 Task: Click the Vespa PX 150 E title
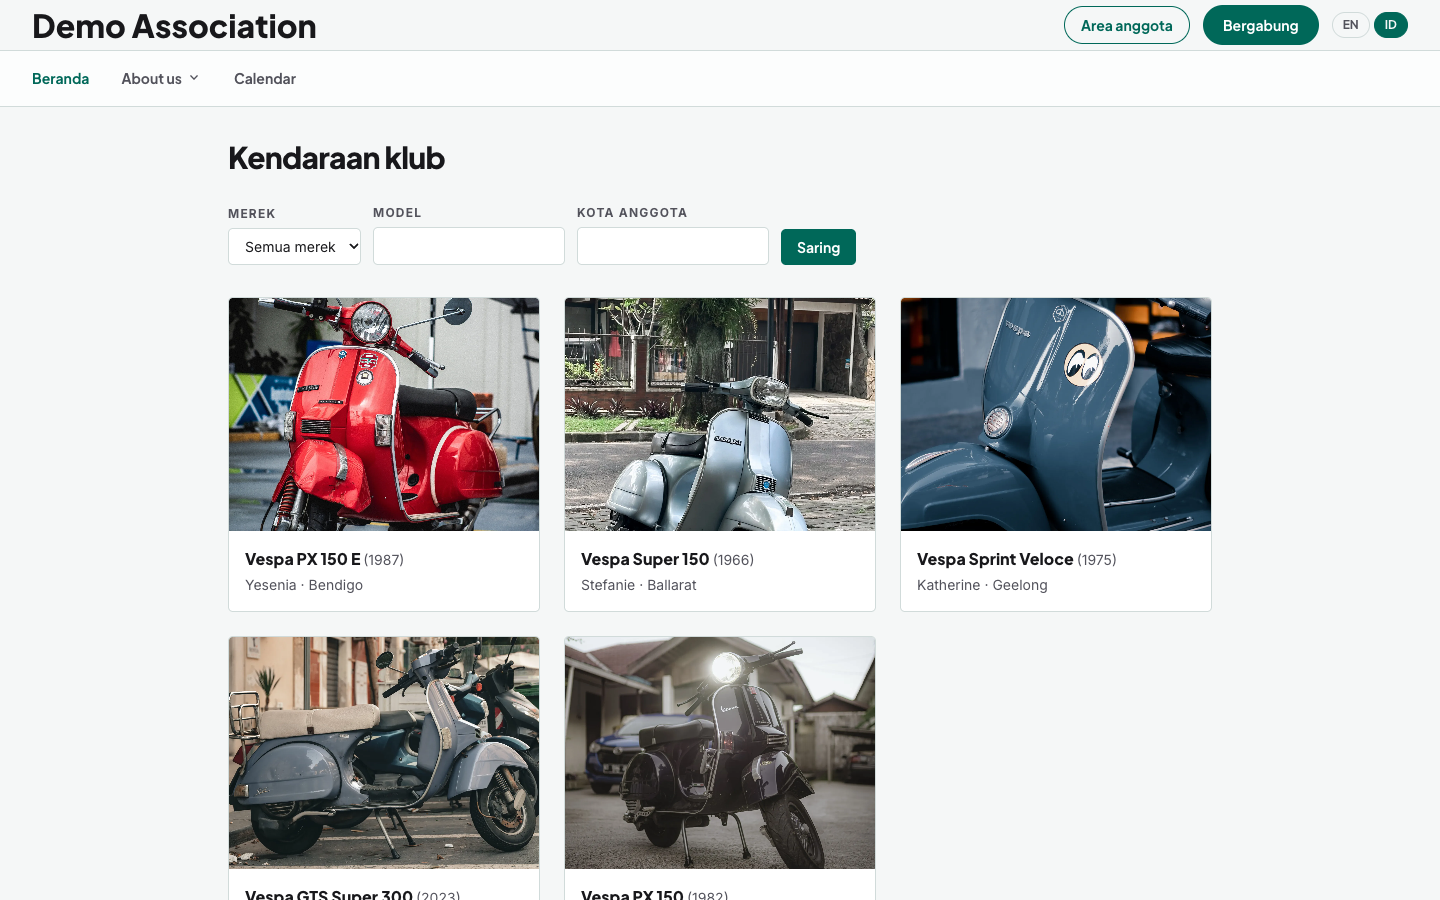[x=303, y=559]
